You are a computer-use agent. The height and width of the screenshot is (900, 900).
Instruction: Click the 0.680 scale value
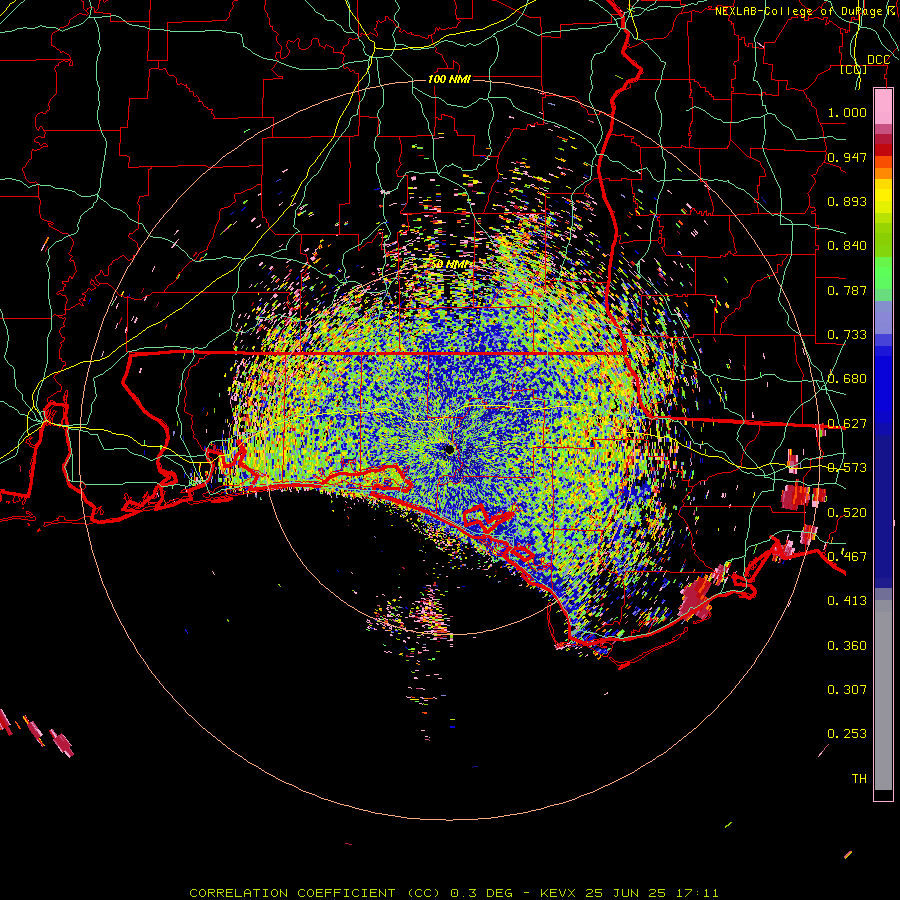coord(847,379)
